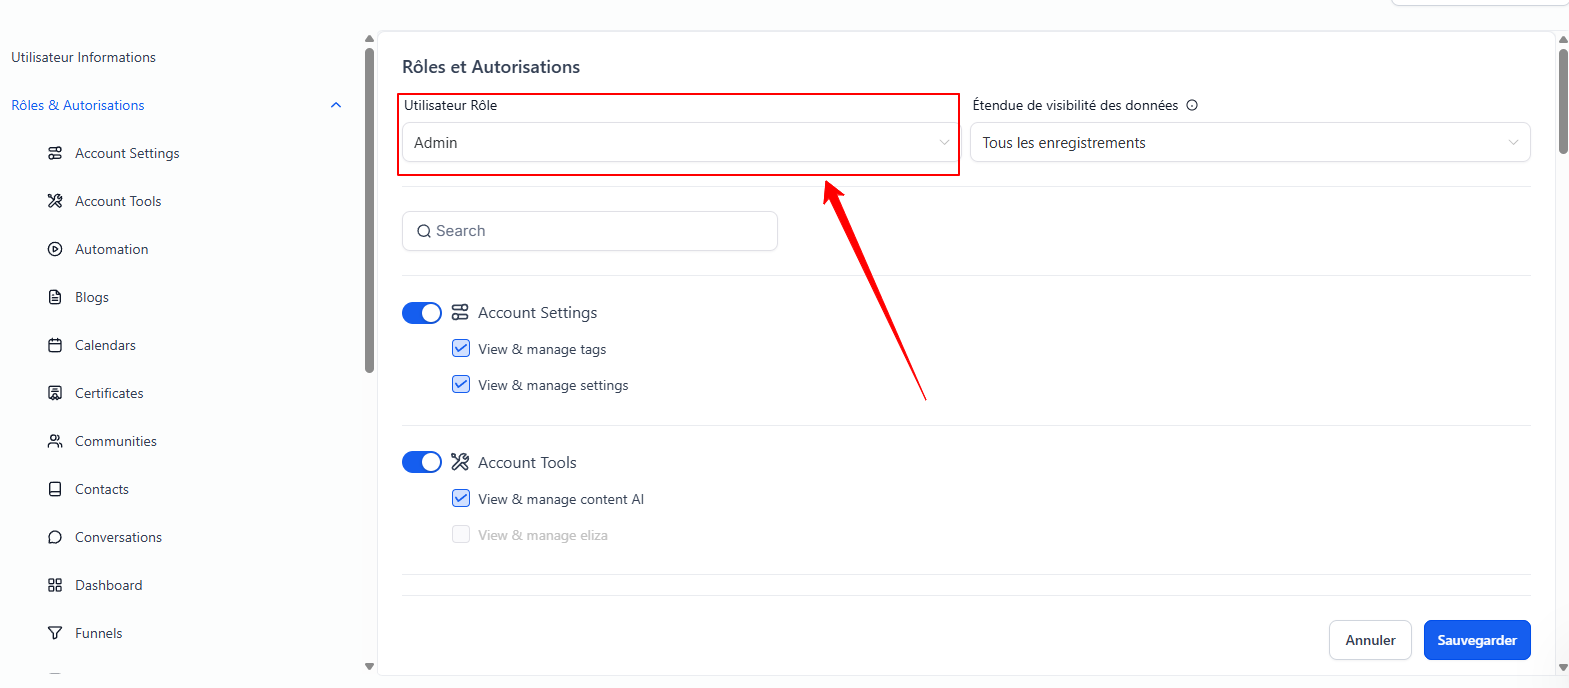Click the Communities people icon in sidebar

[x=55, y=441]
